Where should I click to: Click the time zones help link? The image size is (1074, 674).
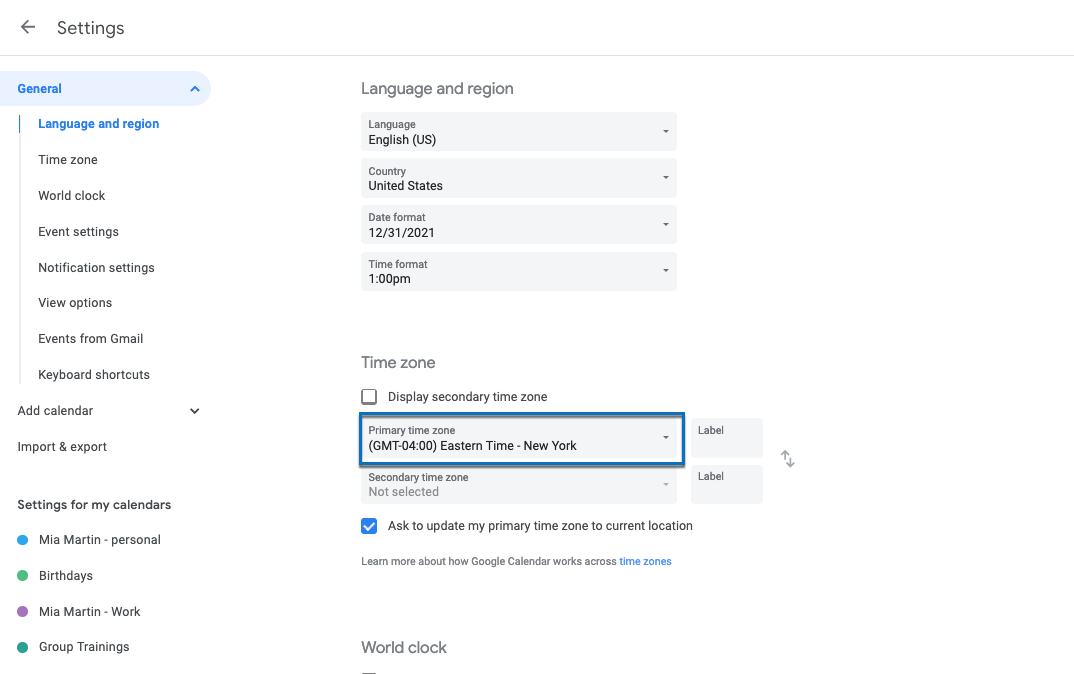click(645, 562)
